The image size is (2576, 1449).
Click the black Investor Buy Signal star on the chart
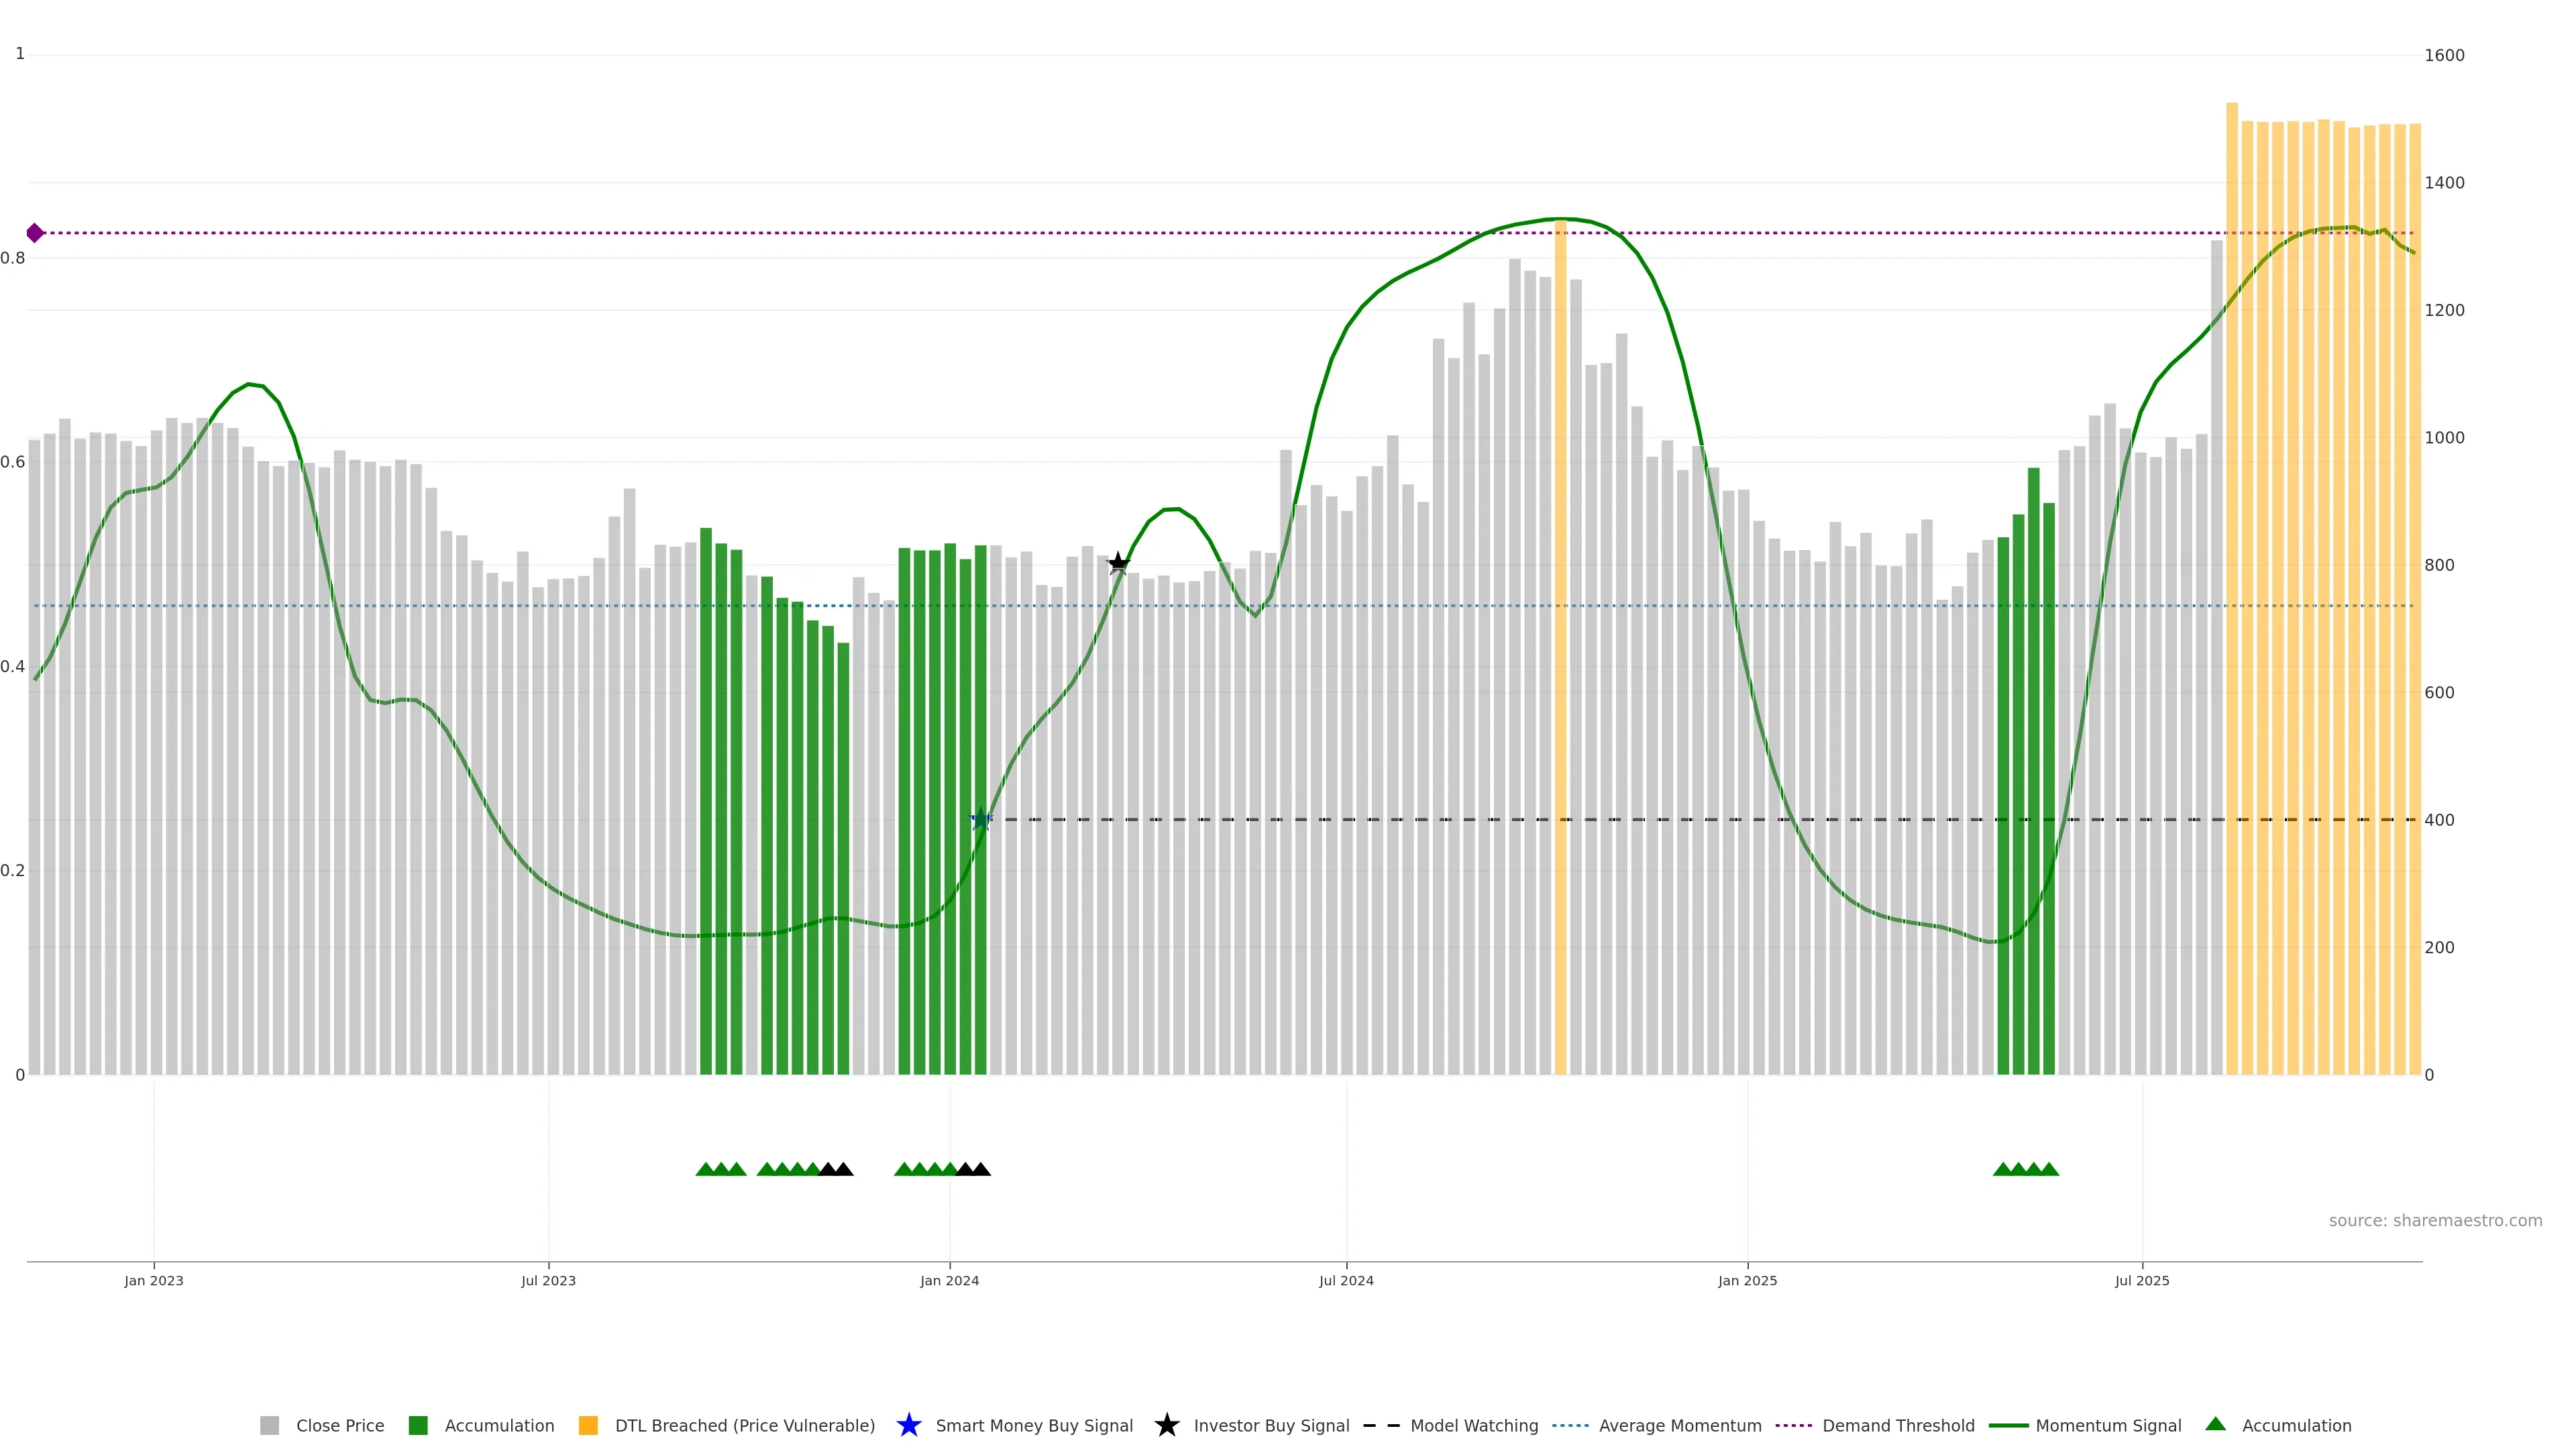(x=1118, y=564)
